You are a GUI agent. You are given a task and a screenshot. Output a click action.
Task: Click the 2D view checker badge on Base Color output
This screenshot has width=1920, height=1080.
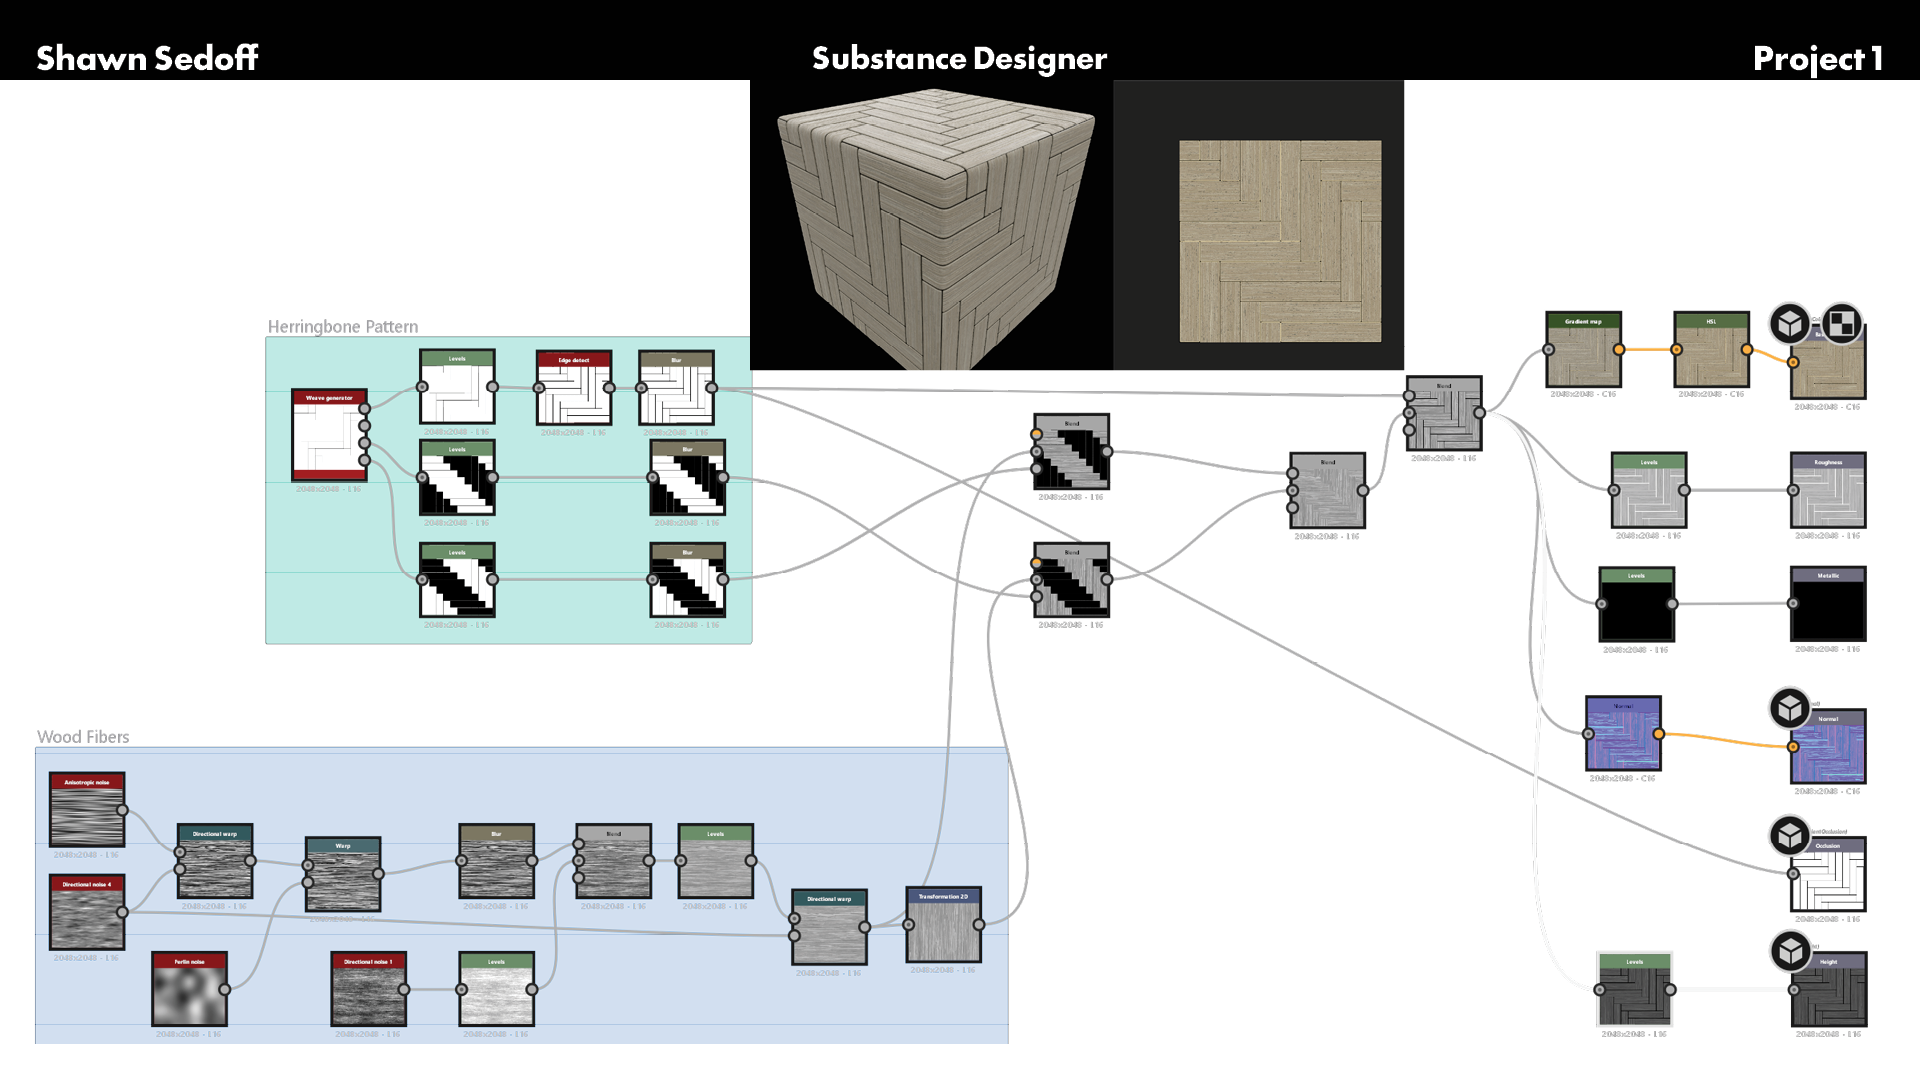coord(1841,324)
